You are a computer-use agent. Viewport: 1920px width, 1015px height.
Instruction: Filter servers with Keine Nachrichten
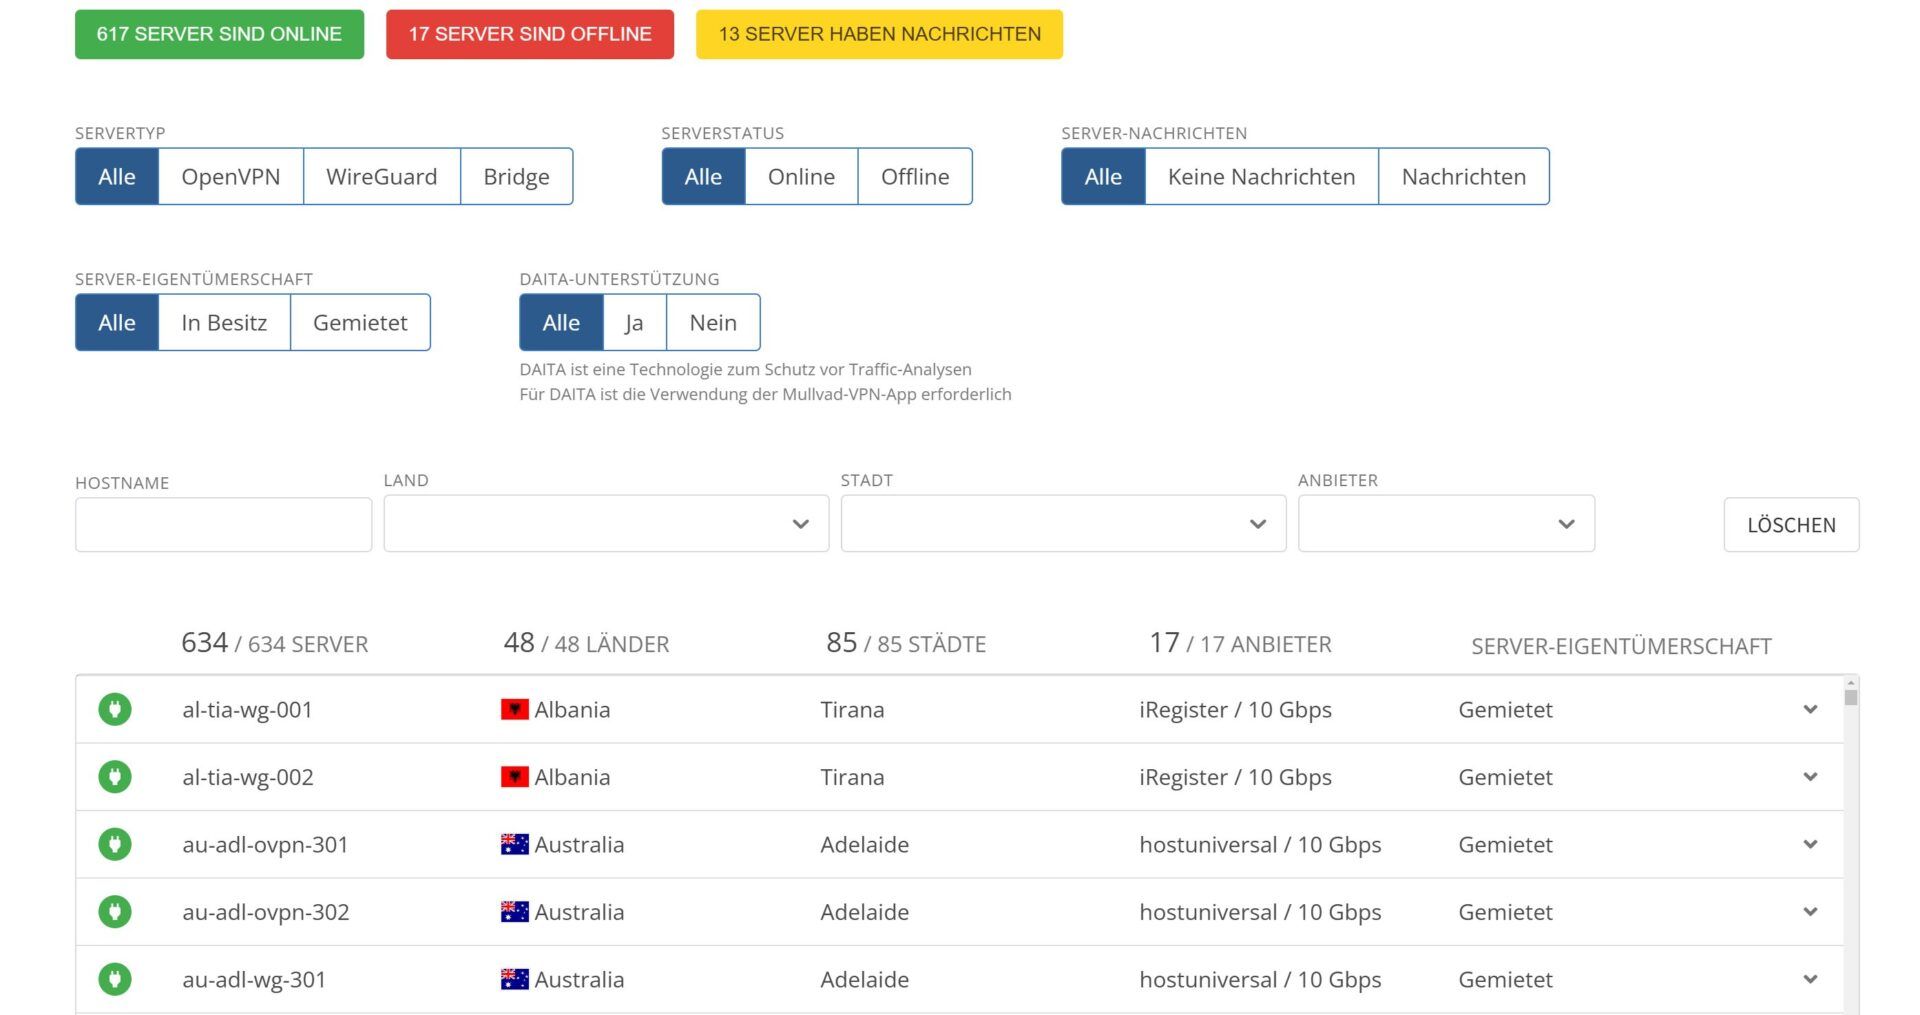coord(1262,176)
